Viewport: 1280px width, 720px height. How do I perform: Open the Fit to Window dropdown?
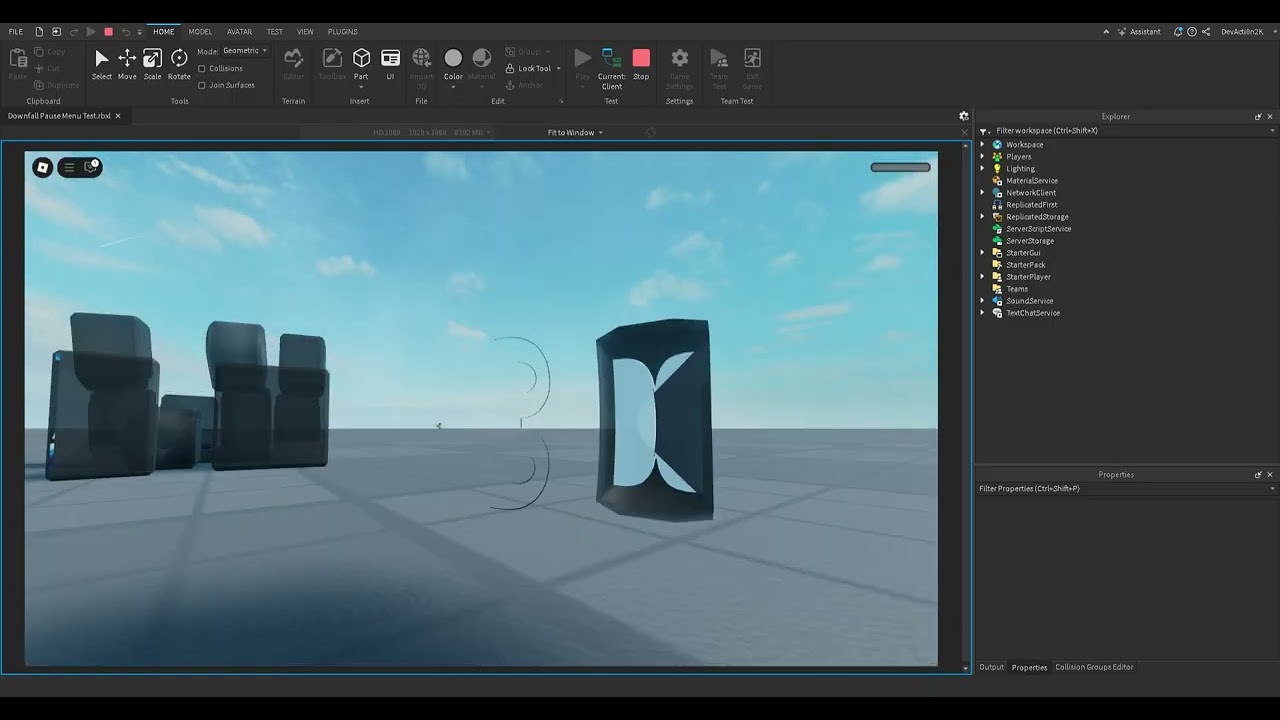(575, 132)
